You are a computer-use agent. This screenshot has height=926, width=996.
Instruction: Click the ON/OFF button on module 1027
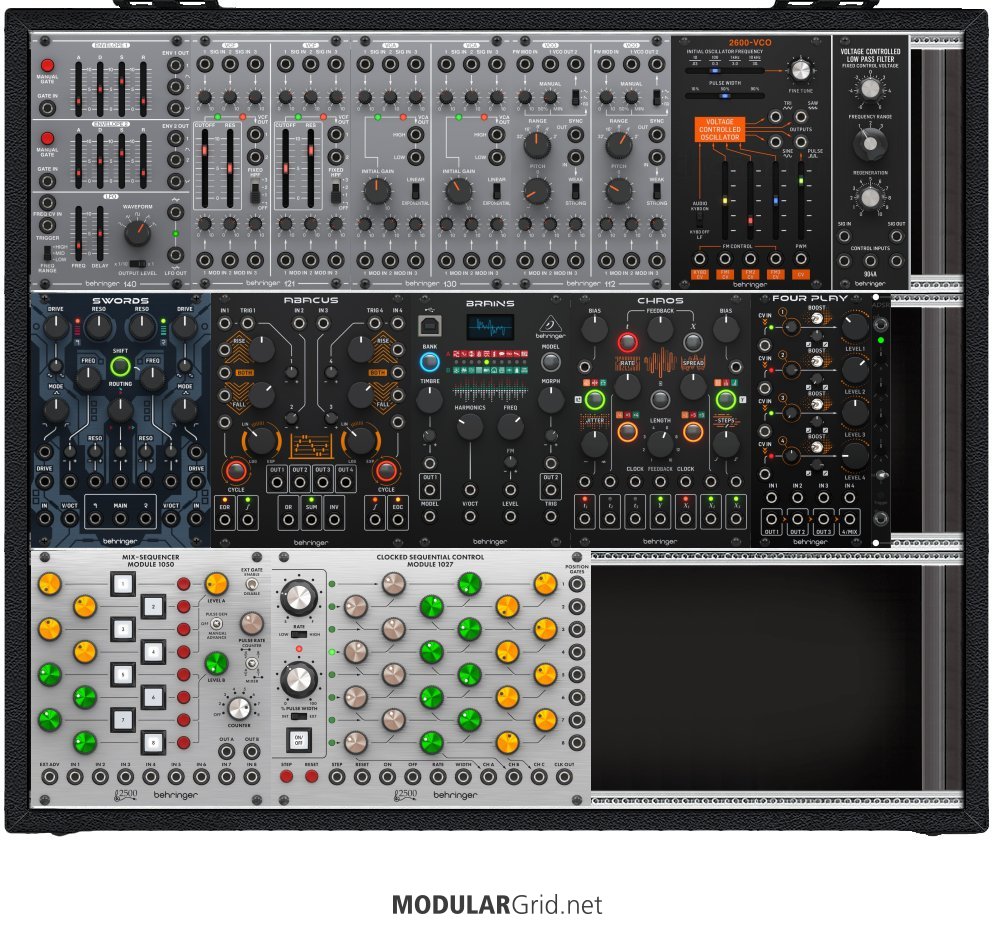[299, 739]
